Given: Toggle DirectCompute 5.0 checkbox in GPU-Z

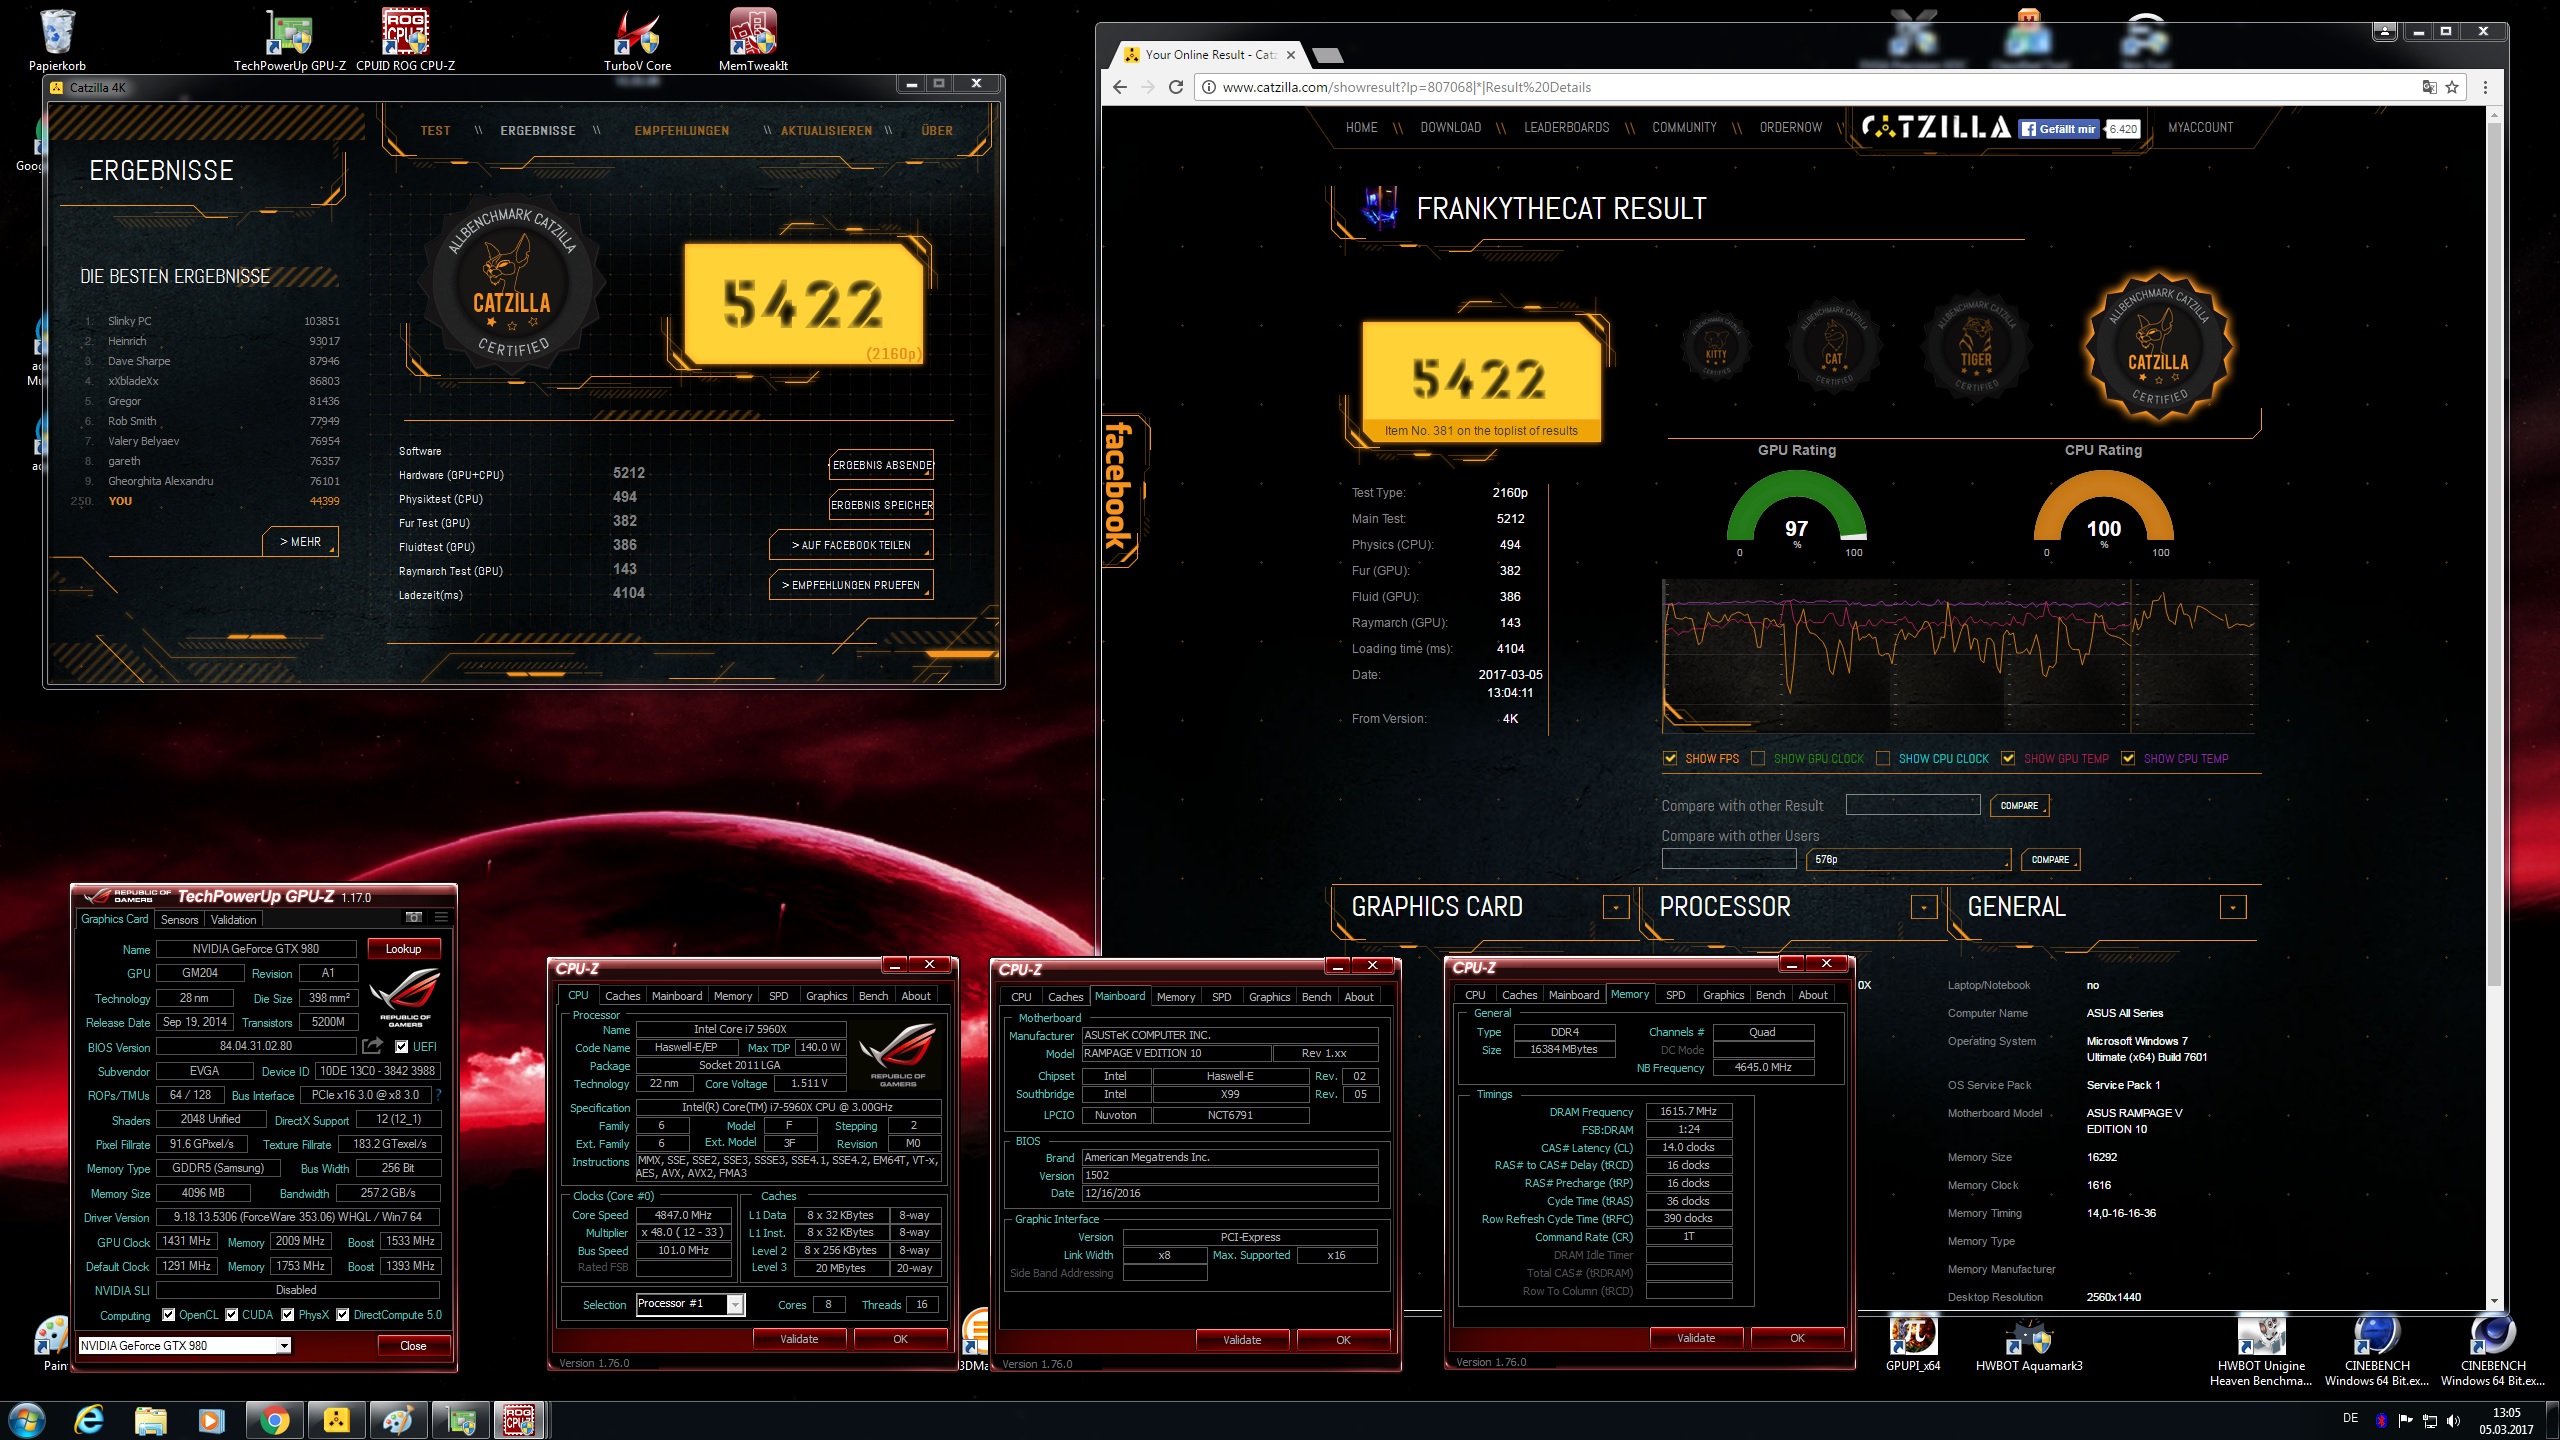Looking at the screenshot, I should point(343,1315).
